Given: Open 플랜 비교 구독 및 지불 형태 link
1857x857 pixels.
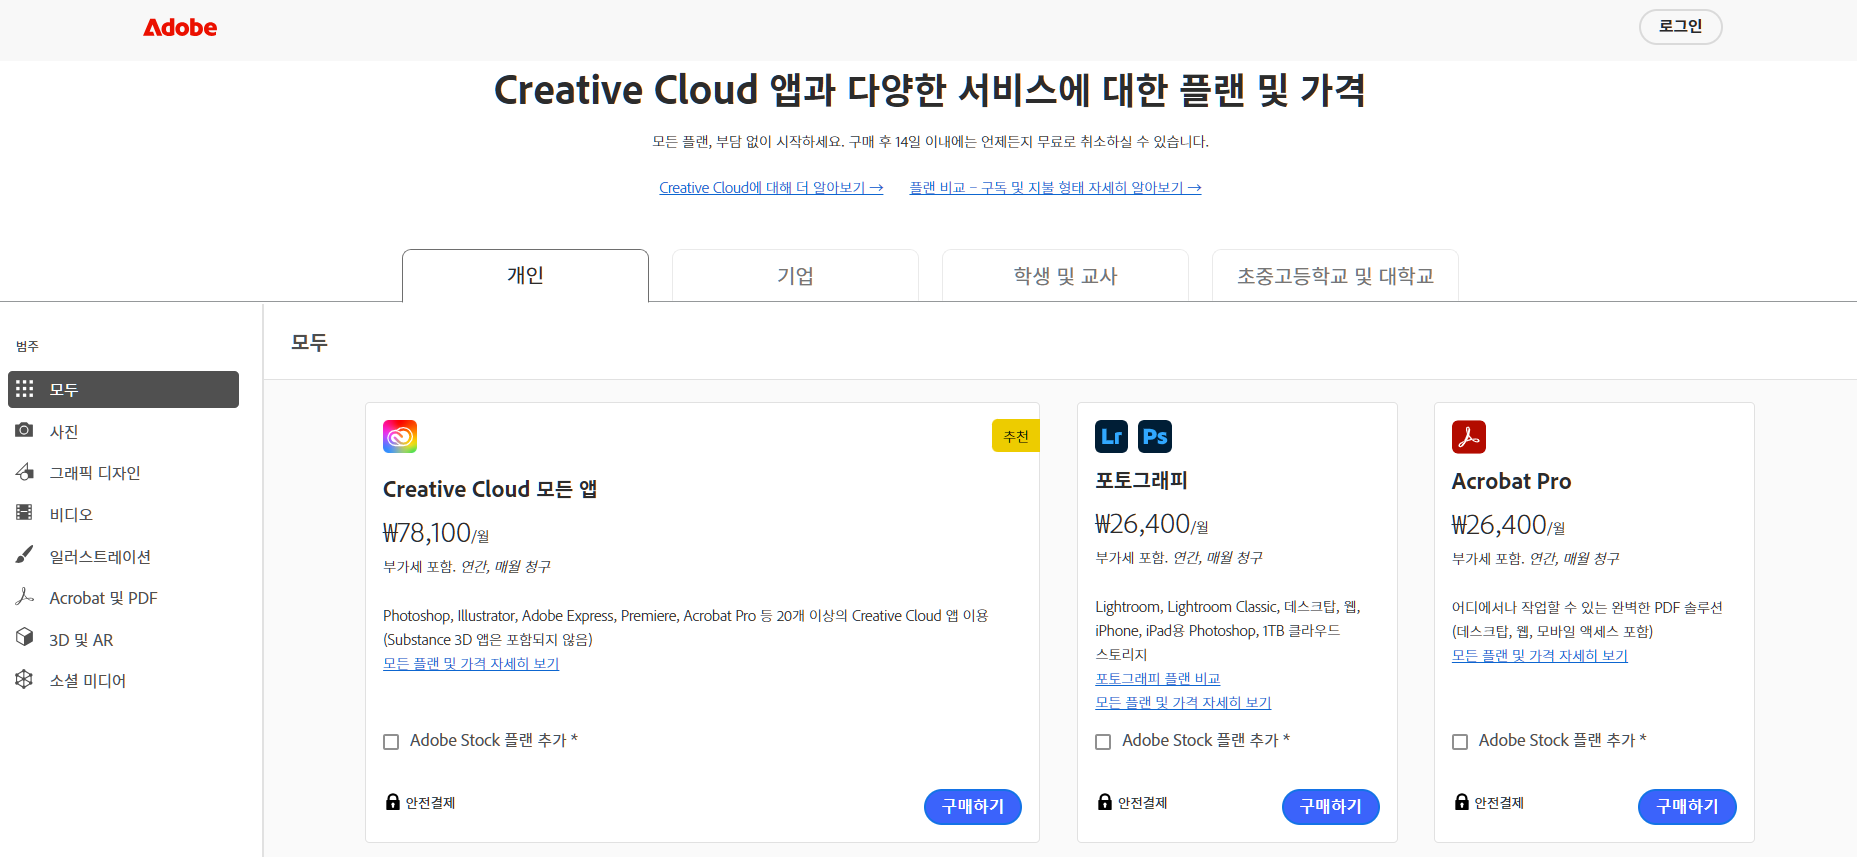Looking at the screenshot, I should pyautogui.click(x=1055, y=187).
